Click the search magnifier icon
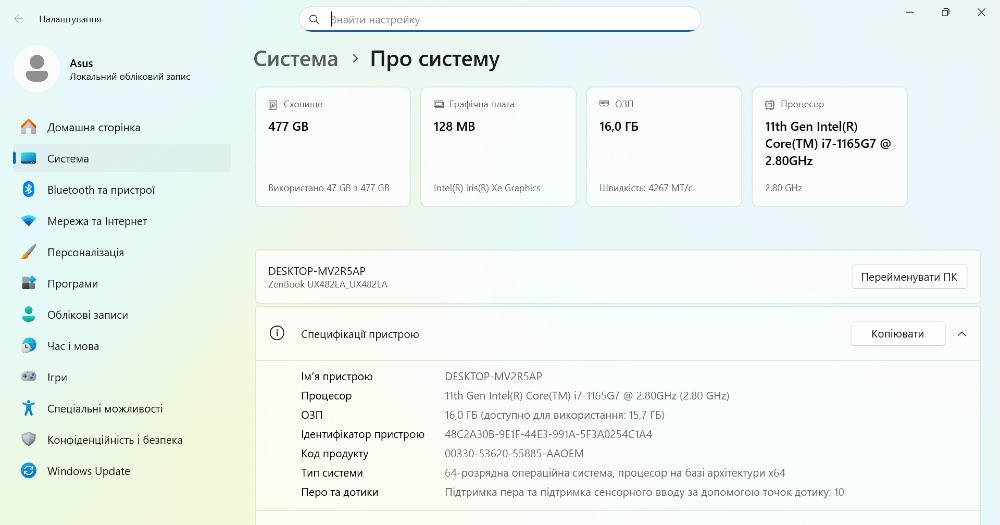This screenshot has height=525, width=1000. coord(314,20)
